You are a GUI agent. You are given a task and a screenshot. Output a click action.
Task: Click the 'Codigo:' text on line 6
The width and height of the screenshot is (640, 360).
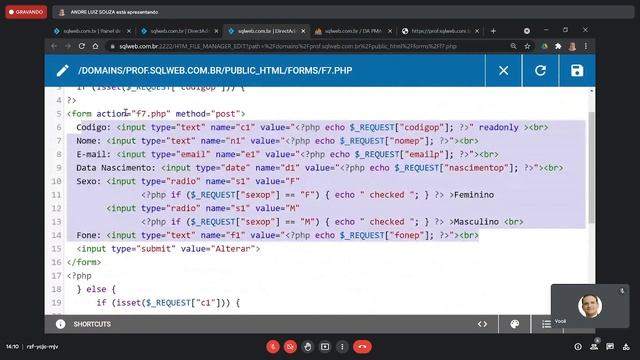coord(93,127)
